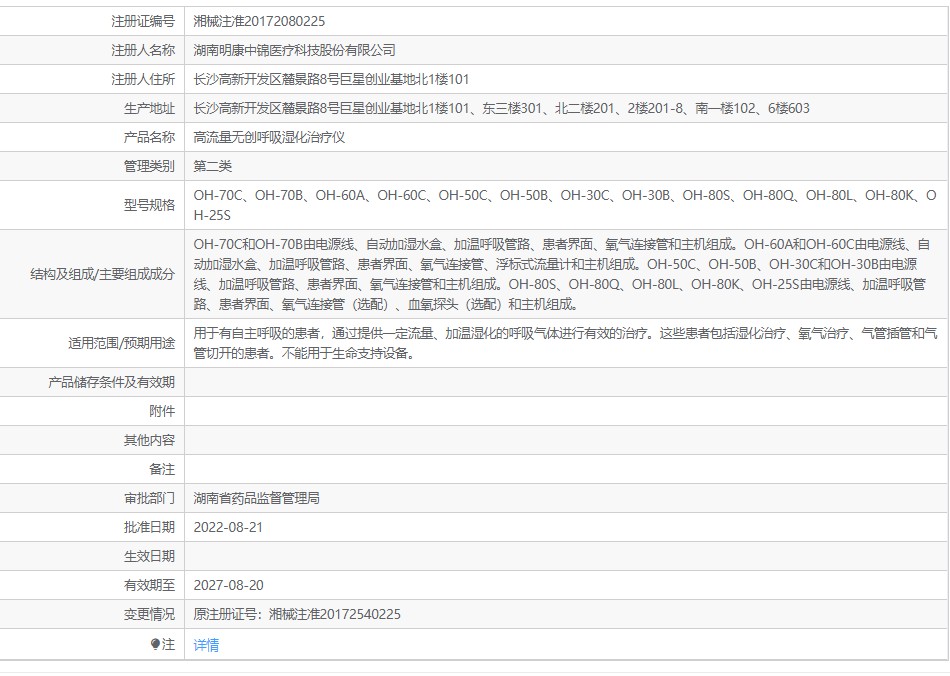Image resolution: width=950 pixels, height=676 pixels.
Task: Click the 注册人名称 label
Action: click(143, 50)
